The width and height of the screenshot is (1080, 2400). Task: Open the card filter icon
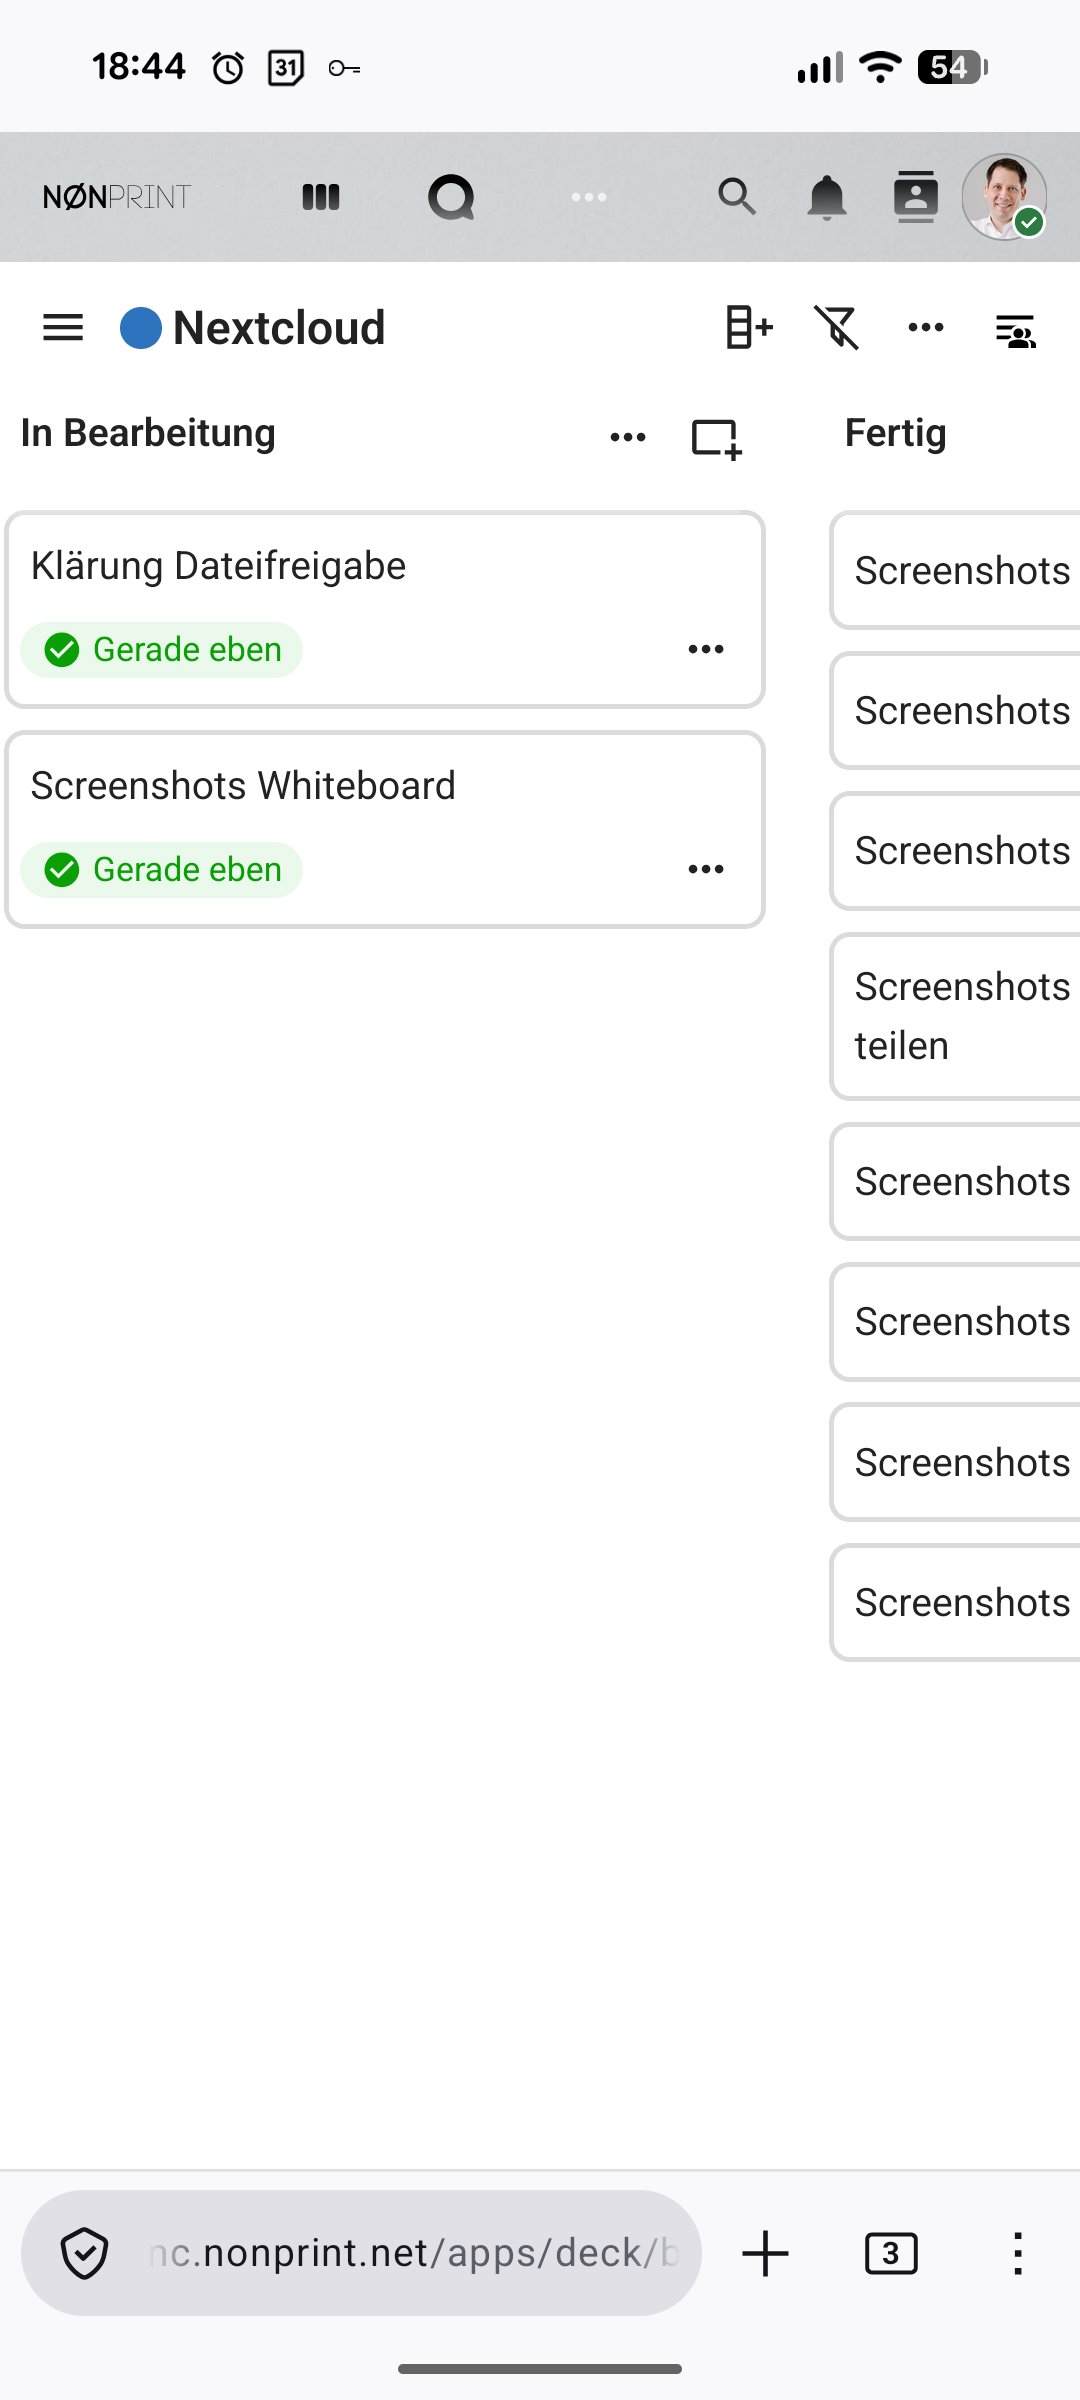click(837, 327)
